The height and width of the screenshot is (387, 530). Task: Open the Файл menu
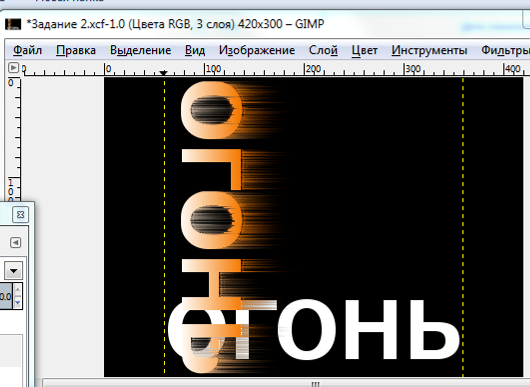click(x=27, y=50)
